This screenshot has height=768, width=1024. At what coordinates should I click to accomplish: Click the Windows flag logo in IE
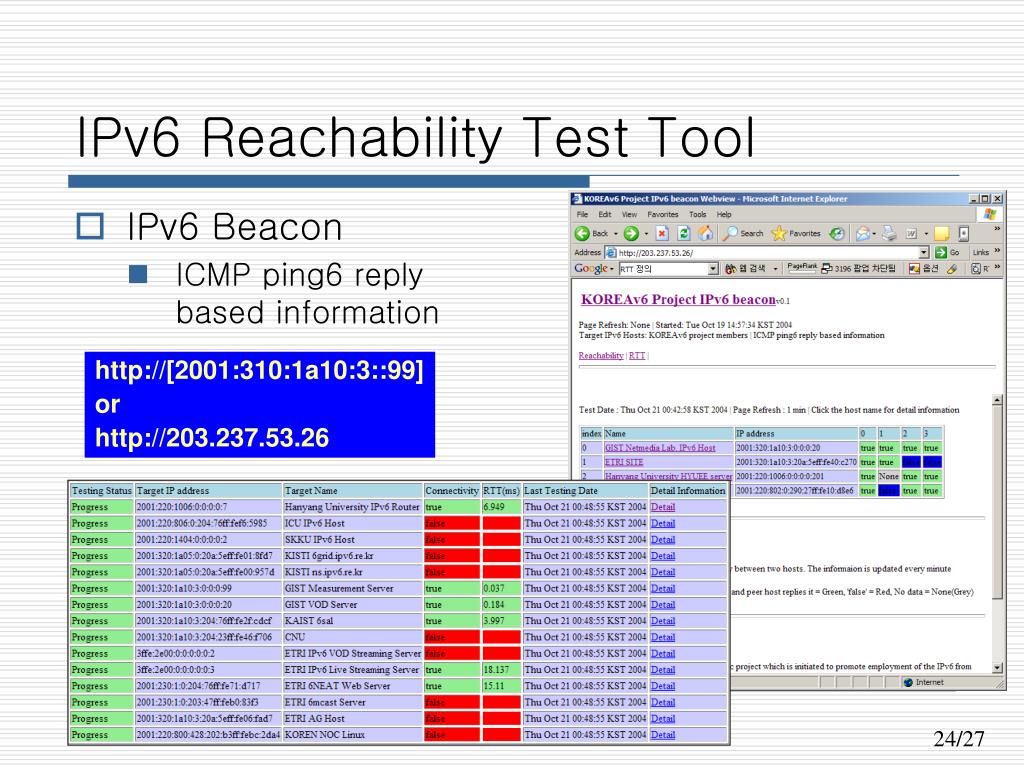click(x=989, y=215)
